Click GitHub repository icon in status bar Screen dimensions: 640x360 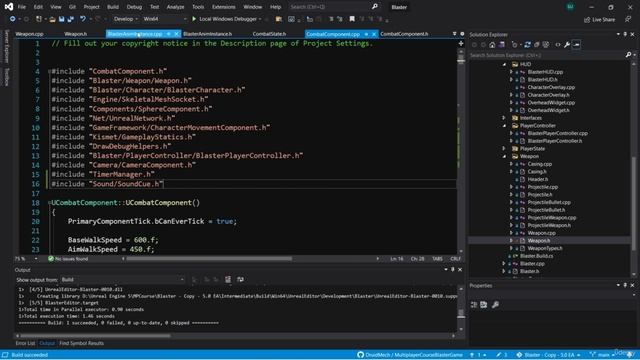pyautogui.click(x=360, y=355)
